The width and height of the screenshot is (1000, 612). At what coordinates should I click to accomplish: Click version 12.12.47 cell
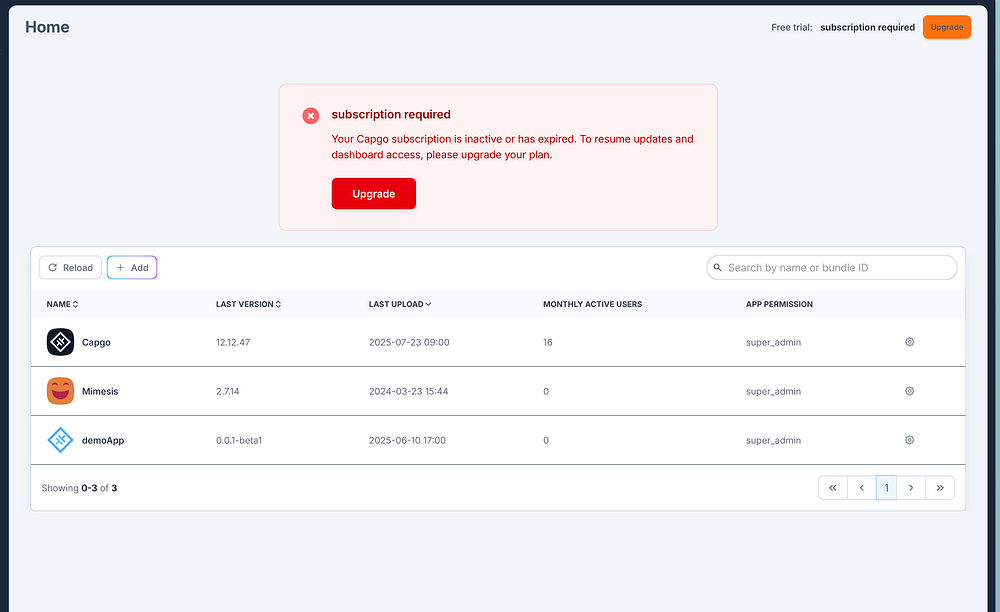pyautogui.click(x=233, y=342)
